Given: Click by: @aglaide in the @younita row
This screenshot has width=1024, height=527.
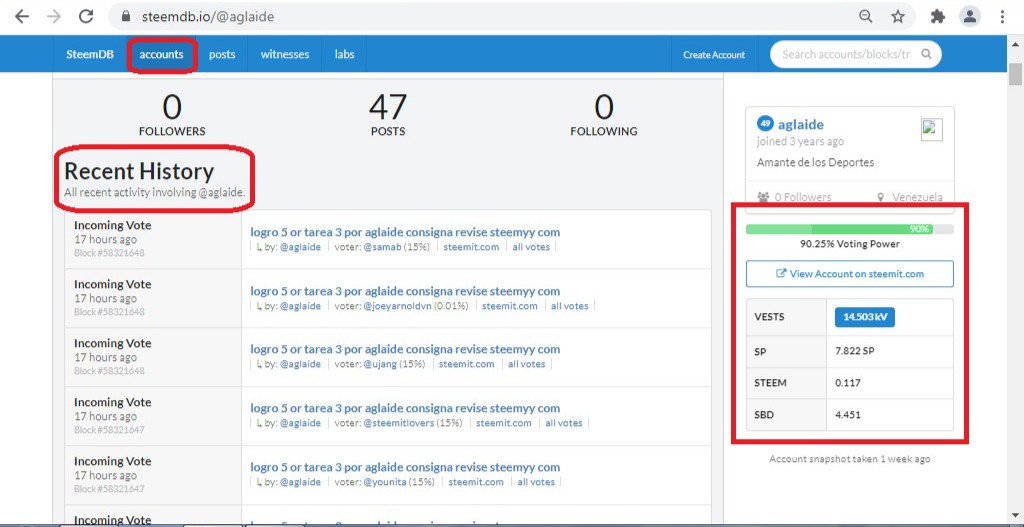Looking at the screenshot, I should (x=300, y=482).
